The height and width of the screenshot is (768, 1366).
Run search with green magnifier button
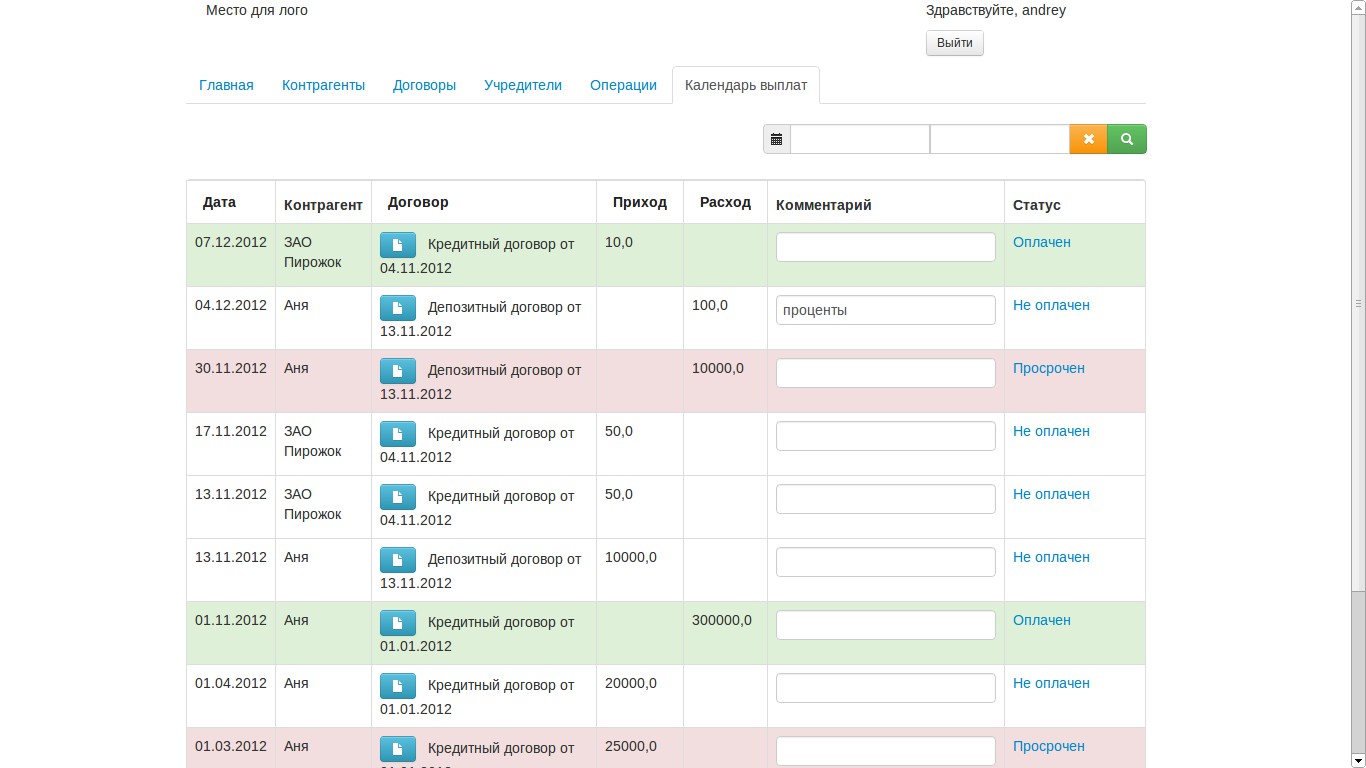click(x=1127, y=139)
